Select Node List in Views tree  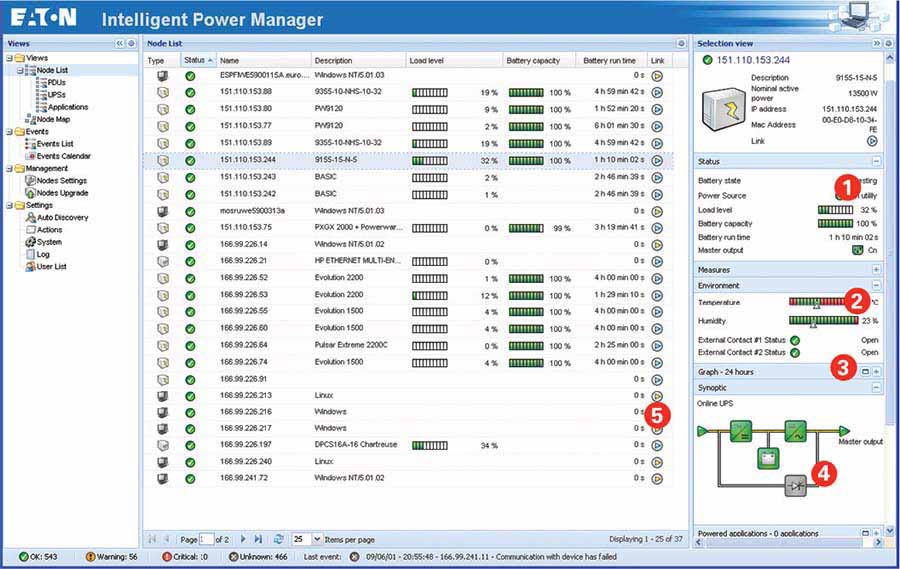(52, 70)
